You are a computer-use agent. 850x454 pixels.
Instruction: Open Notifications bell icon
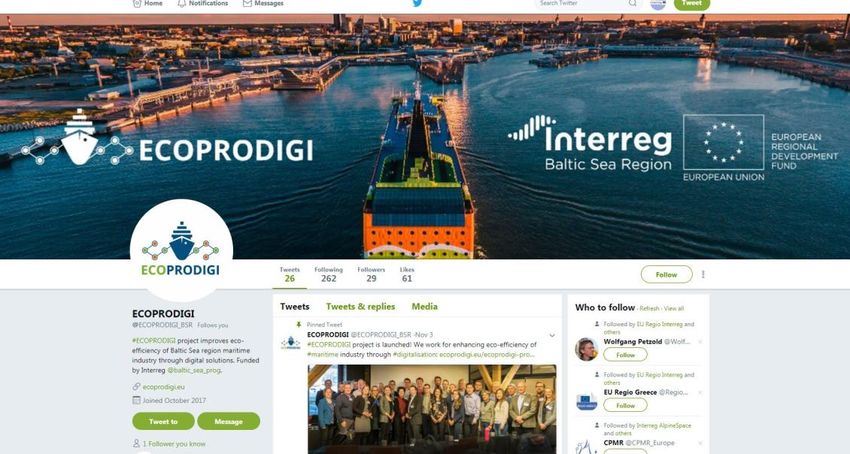[x=182, y=3]
